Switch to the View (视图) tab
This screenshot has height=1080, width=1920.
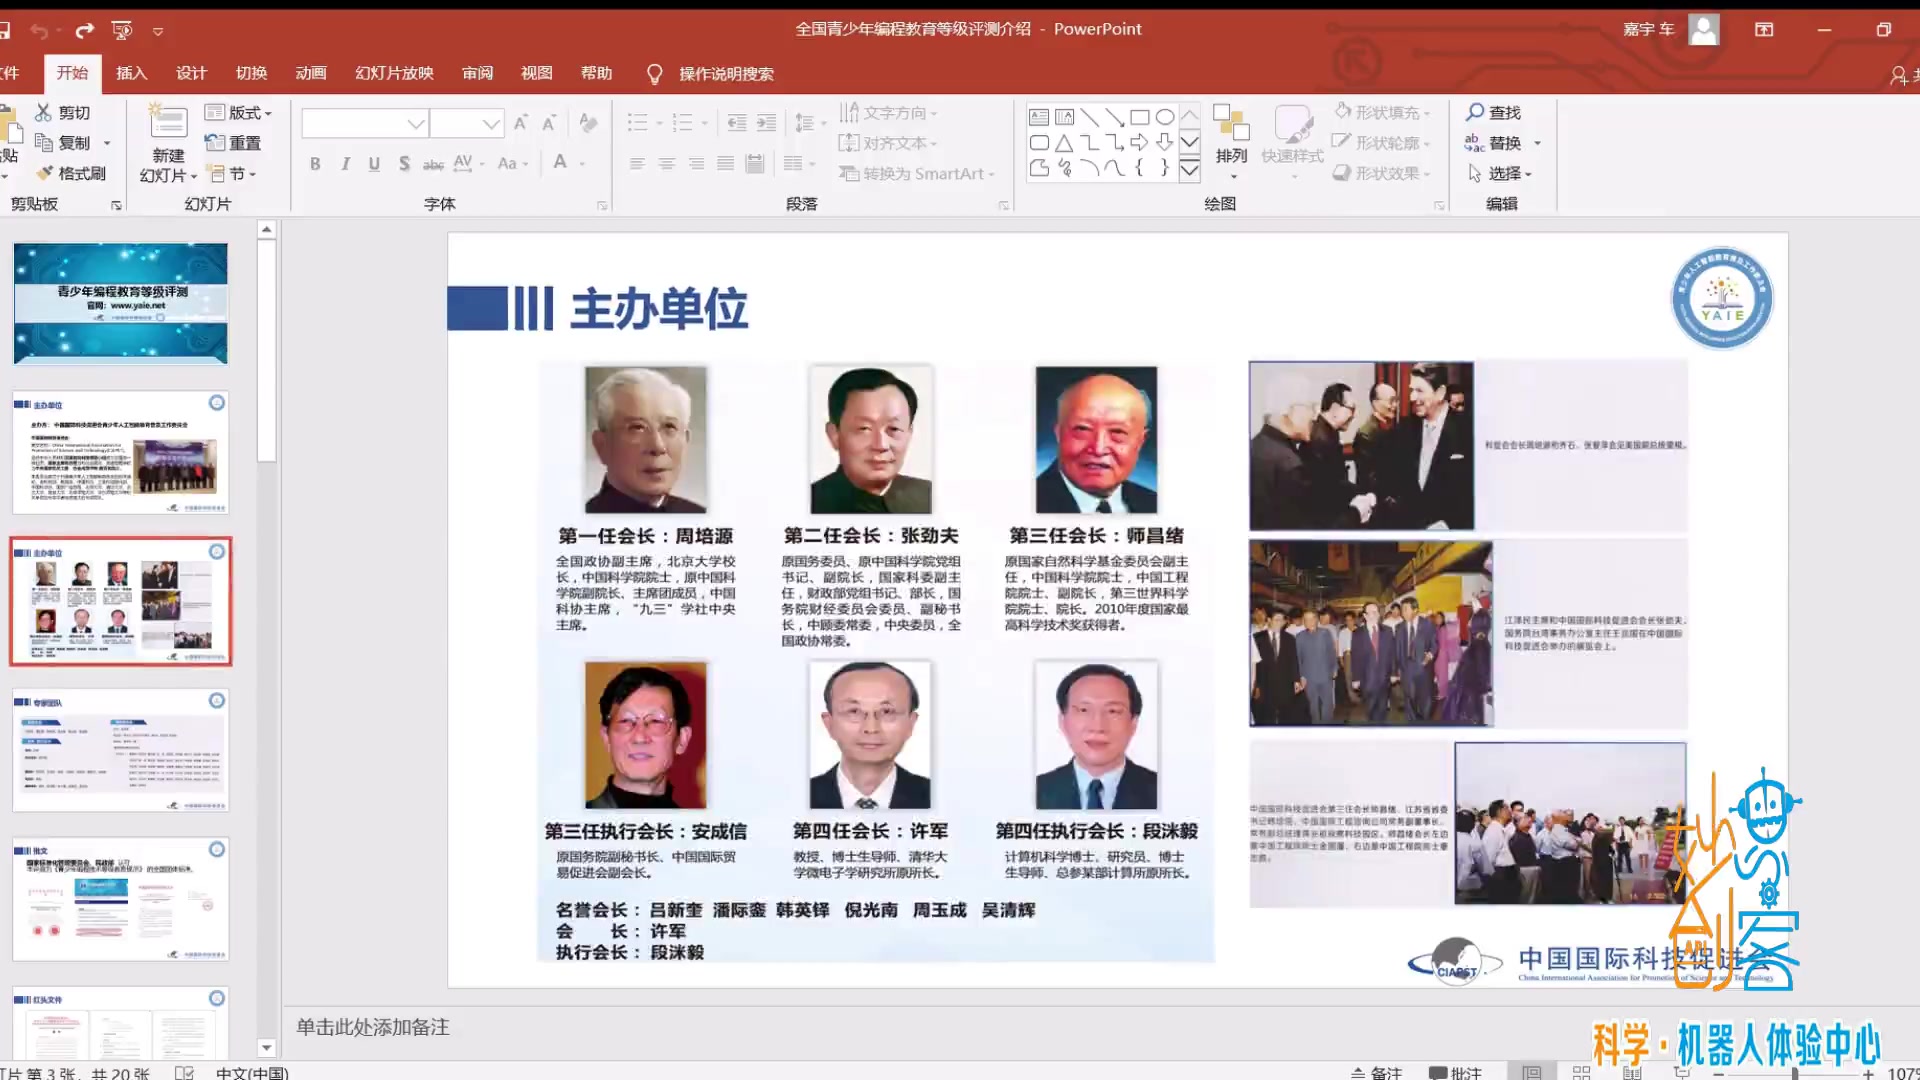[x=536, y=73]
